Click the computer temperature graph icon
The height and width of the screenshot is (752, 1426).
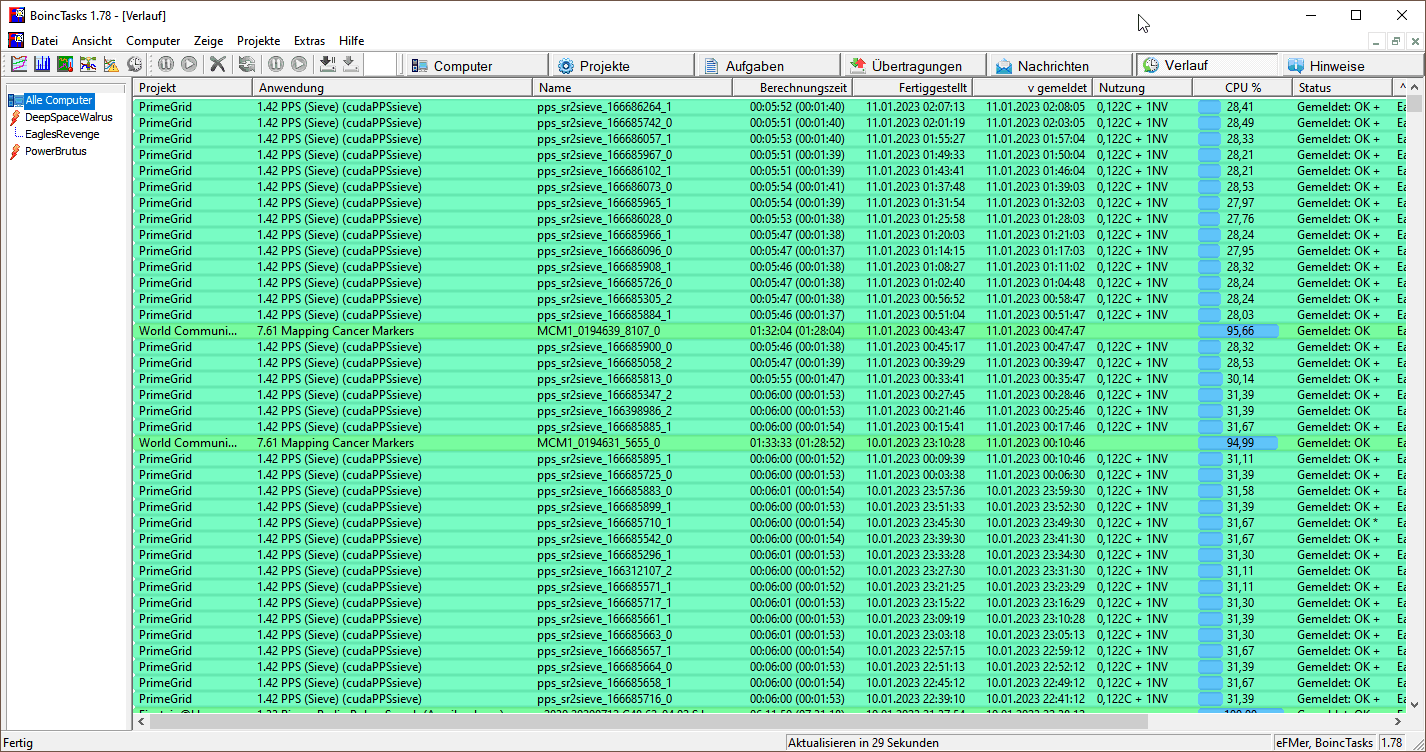[63, 63]
